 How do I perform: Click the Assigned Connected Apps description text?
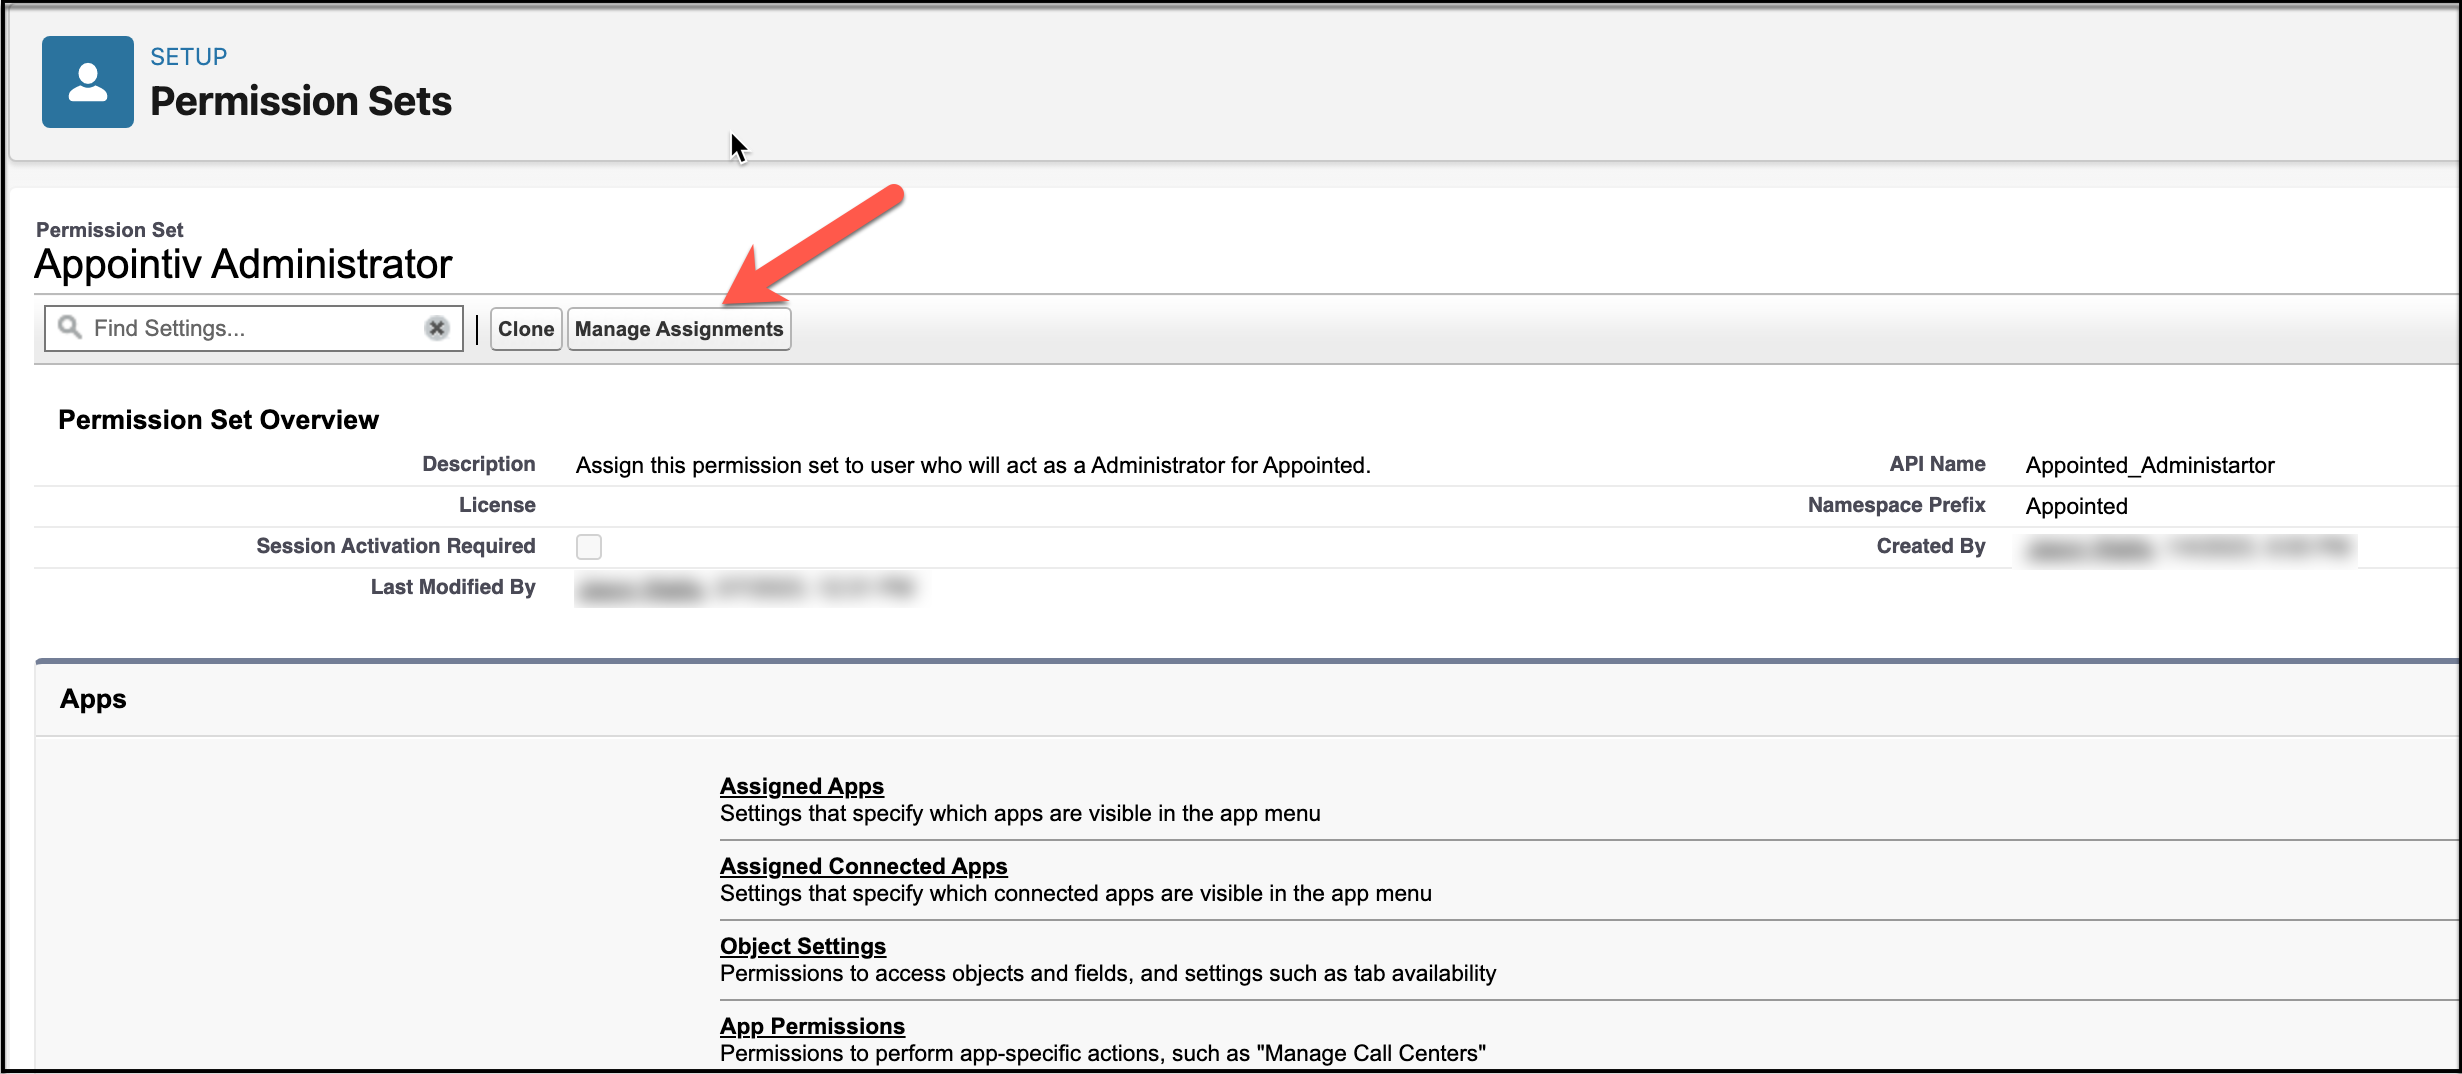[1076, 894]
